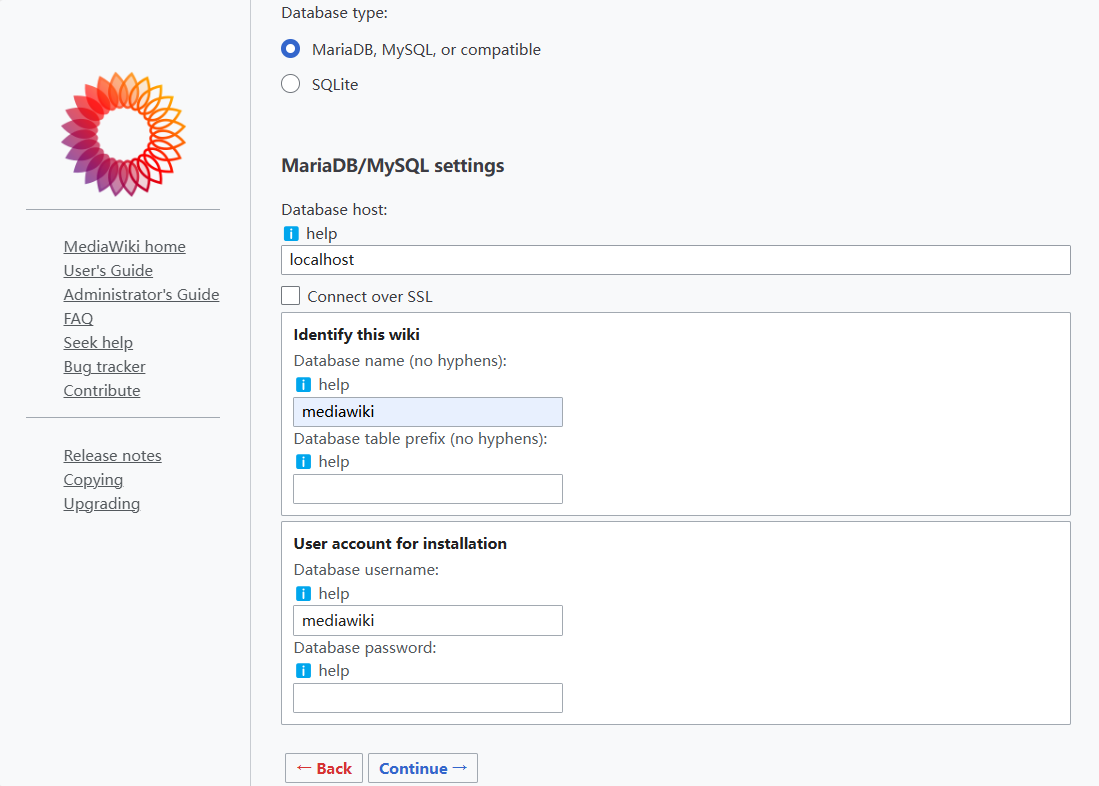Image resolution: width=1099 pixels, height=786 pixels.
Task: Select the MariaDB, MySQL, or compatible option
Action: [290, 48]
